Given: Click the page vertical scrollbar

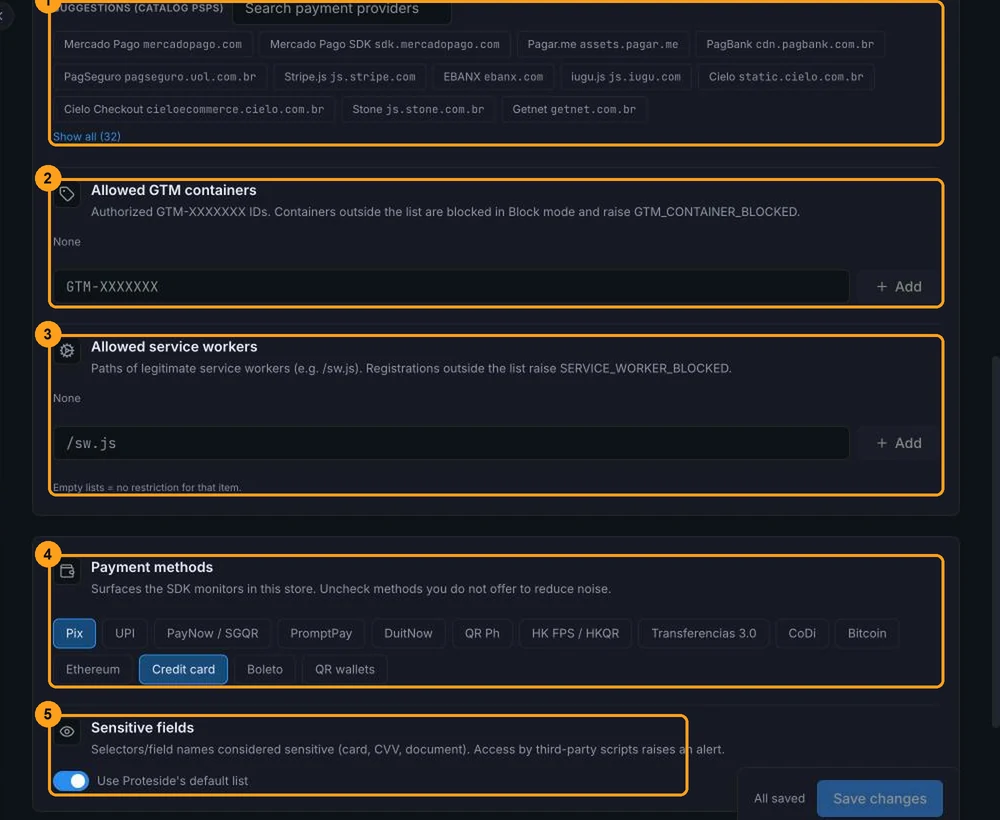Looking at the screenshot, I should [996, 542].
